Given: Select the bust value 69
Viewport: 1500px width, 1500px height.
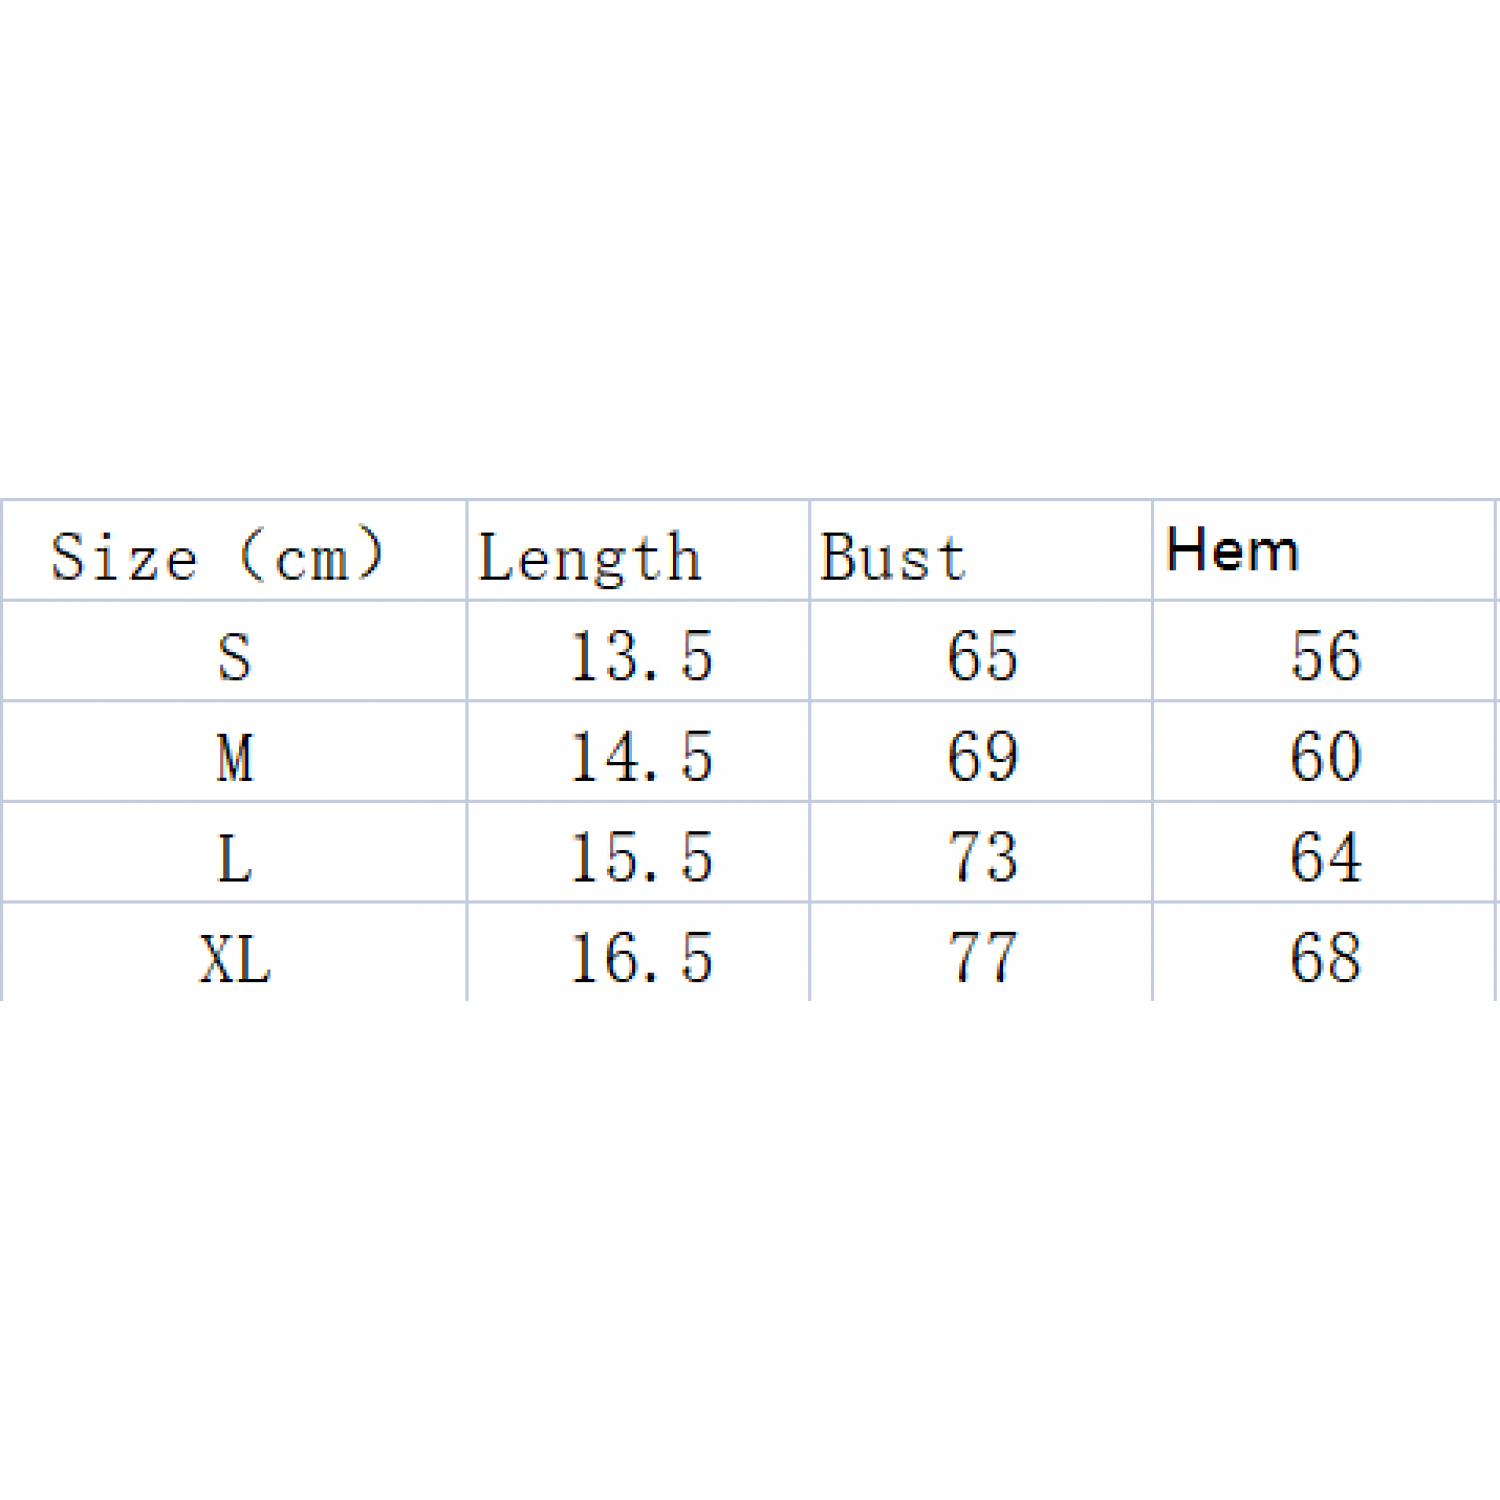Looking at the screenshot, I should click(x=982, y=757).
